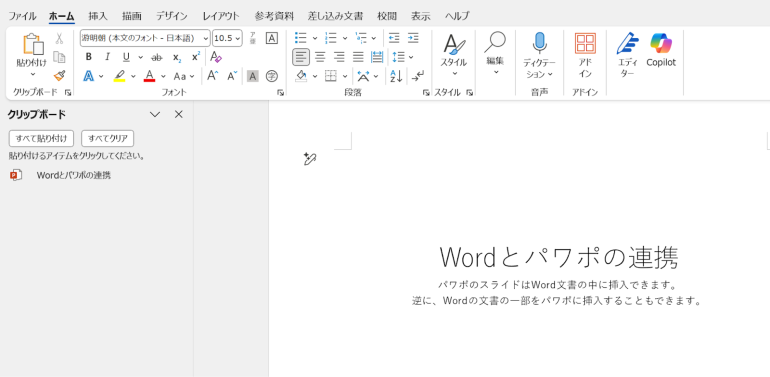Toggle superscript x² formatting
Viewport: 770px width, 377px height.
tap(195, 57)
